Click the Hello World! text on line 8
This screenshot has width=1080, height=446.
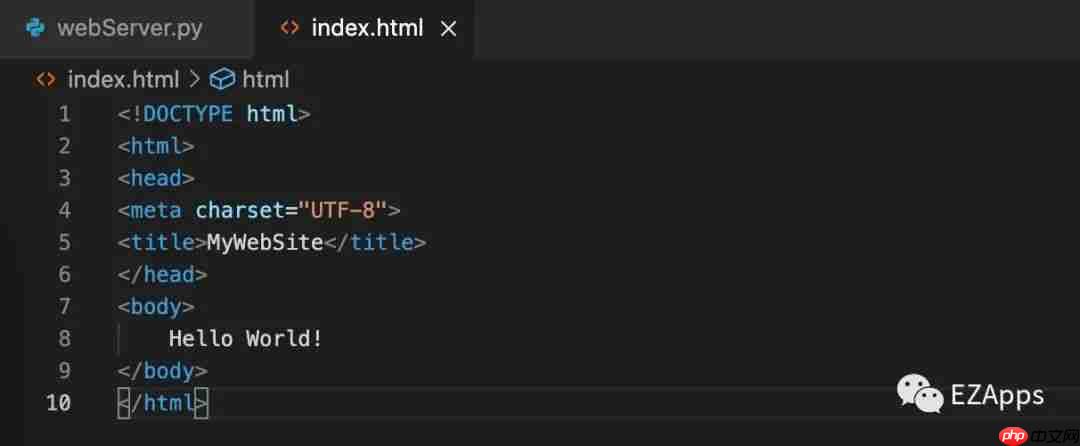246,338
